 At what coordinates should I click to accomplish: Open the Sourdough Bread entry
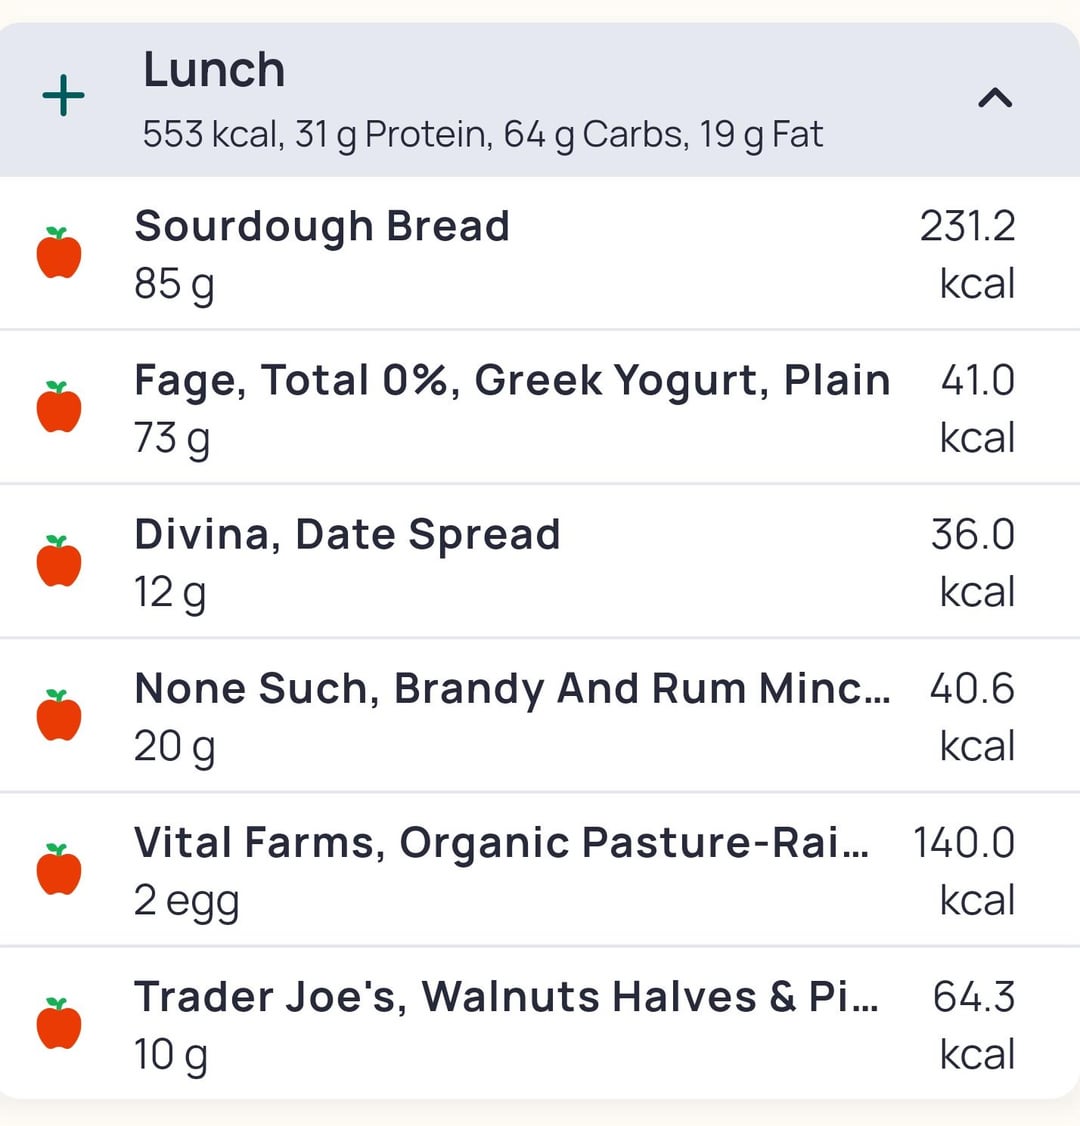(x=322, y=226)
